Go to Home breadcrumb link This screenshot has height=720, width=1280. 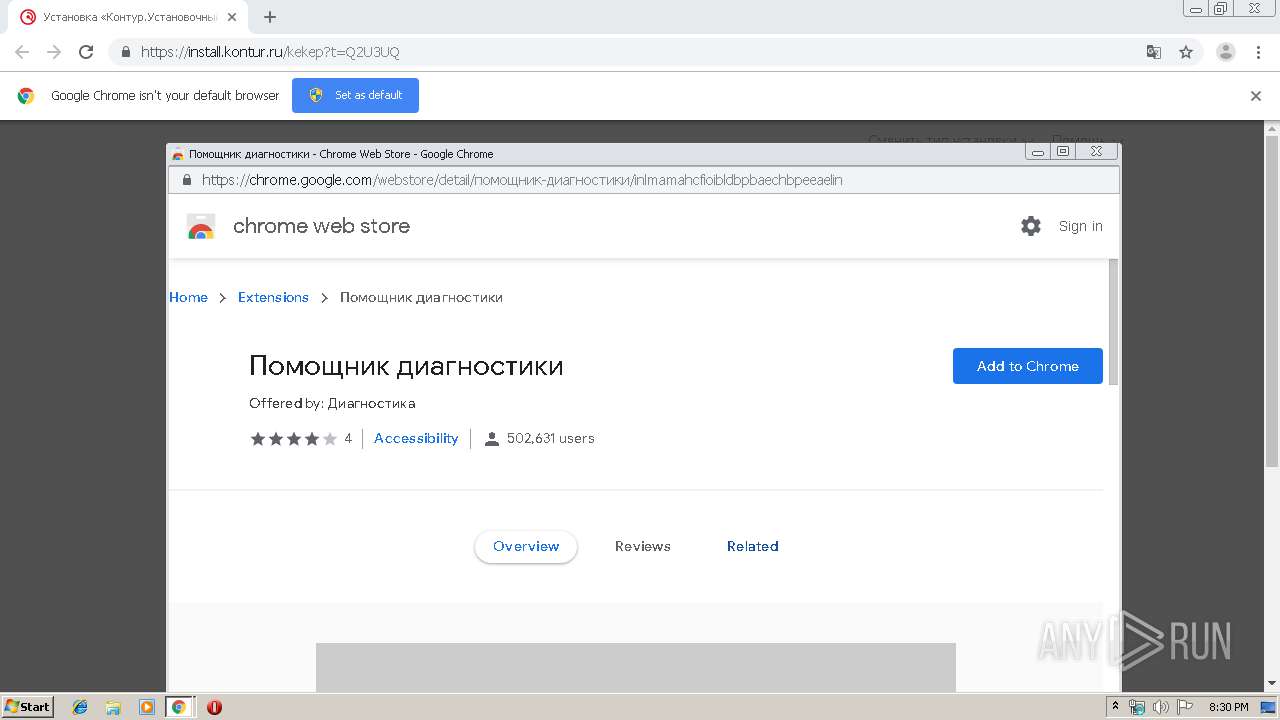point(188,297)
